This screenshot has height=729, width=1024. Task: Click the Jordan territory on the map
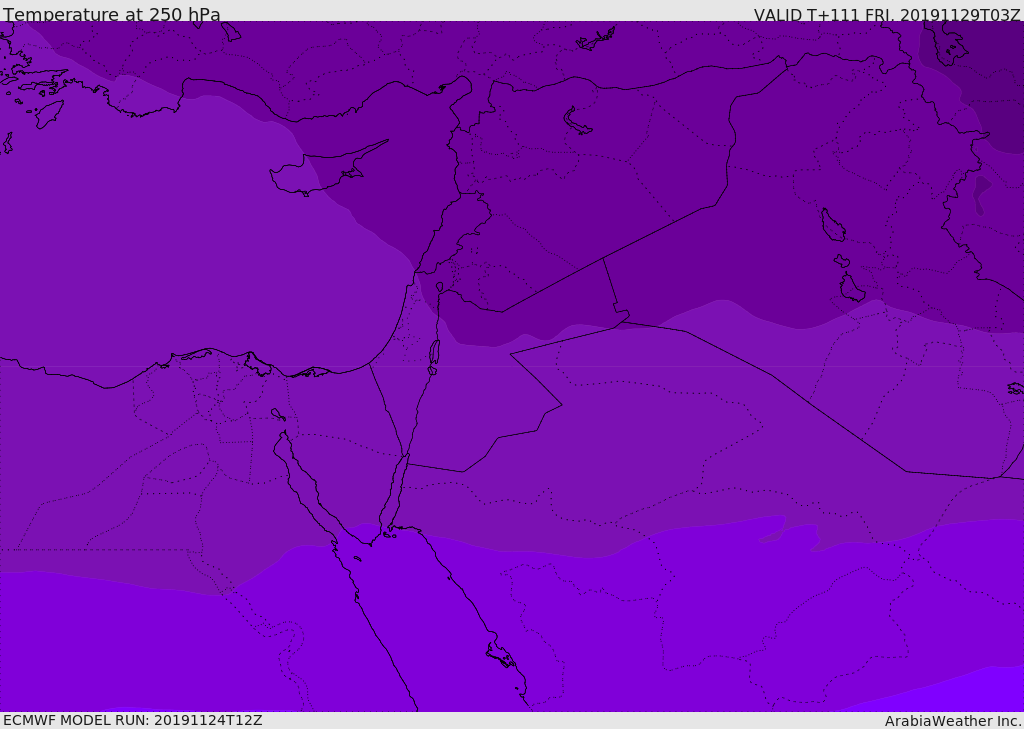pyautogui.click(x=483, y=392)
